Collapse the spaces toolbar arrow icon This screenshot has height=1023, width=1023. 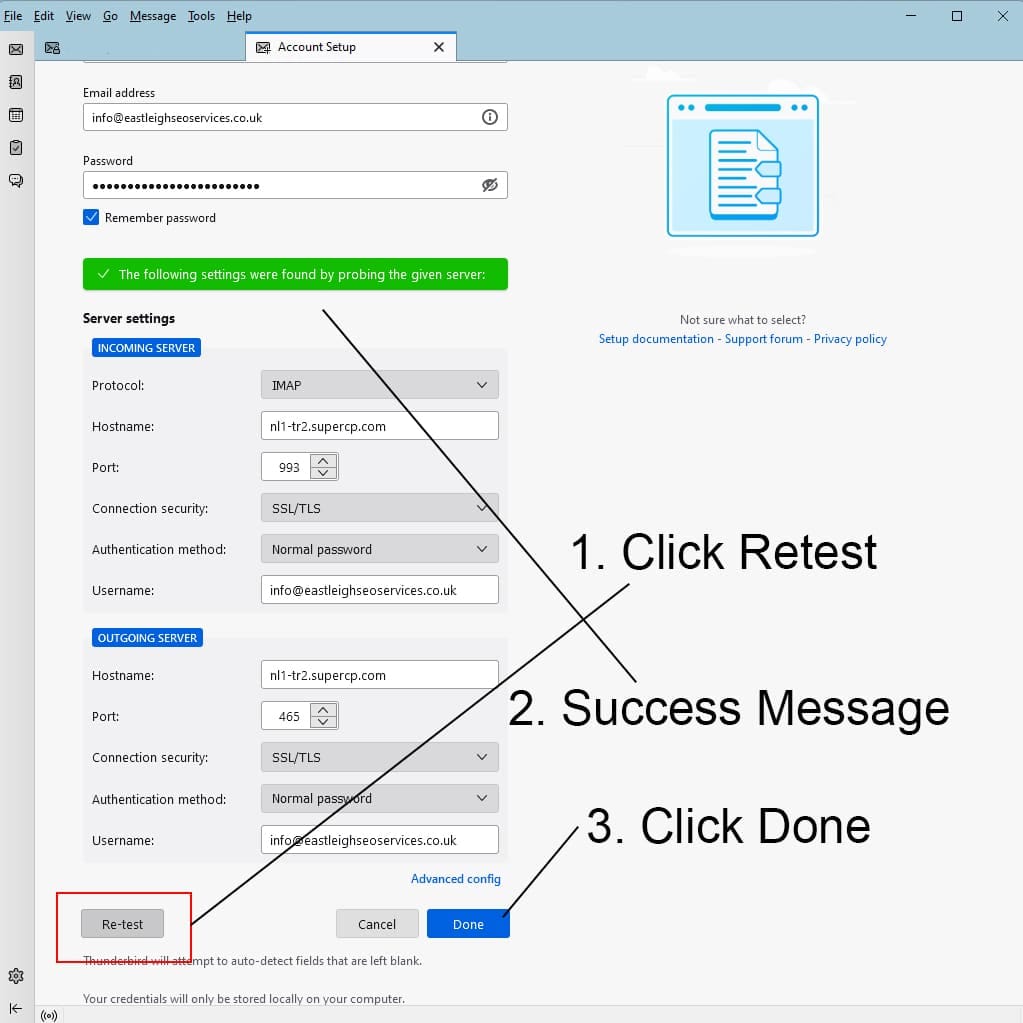tap(16, 1009)
